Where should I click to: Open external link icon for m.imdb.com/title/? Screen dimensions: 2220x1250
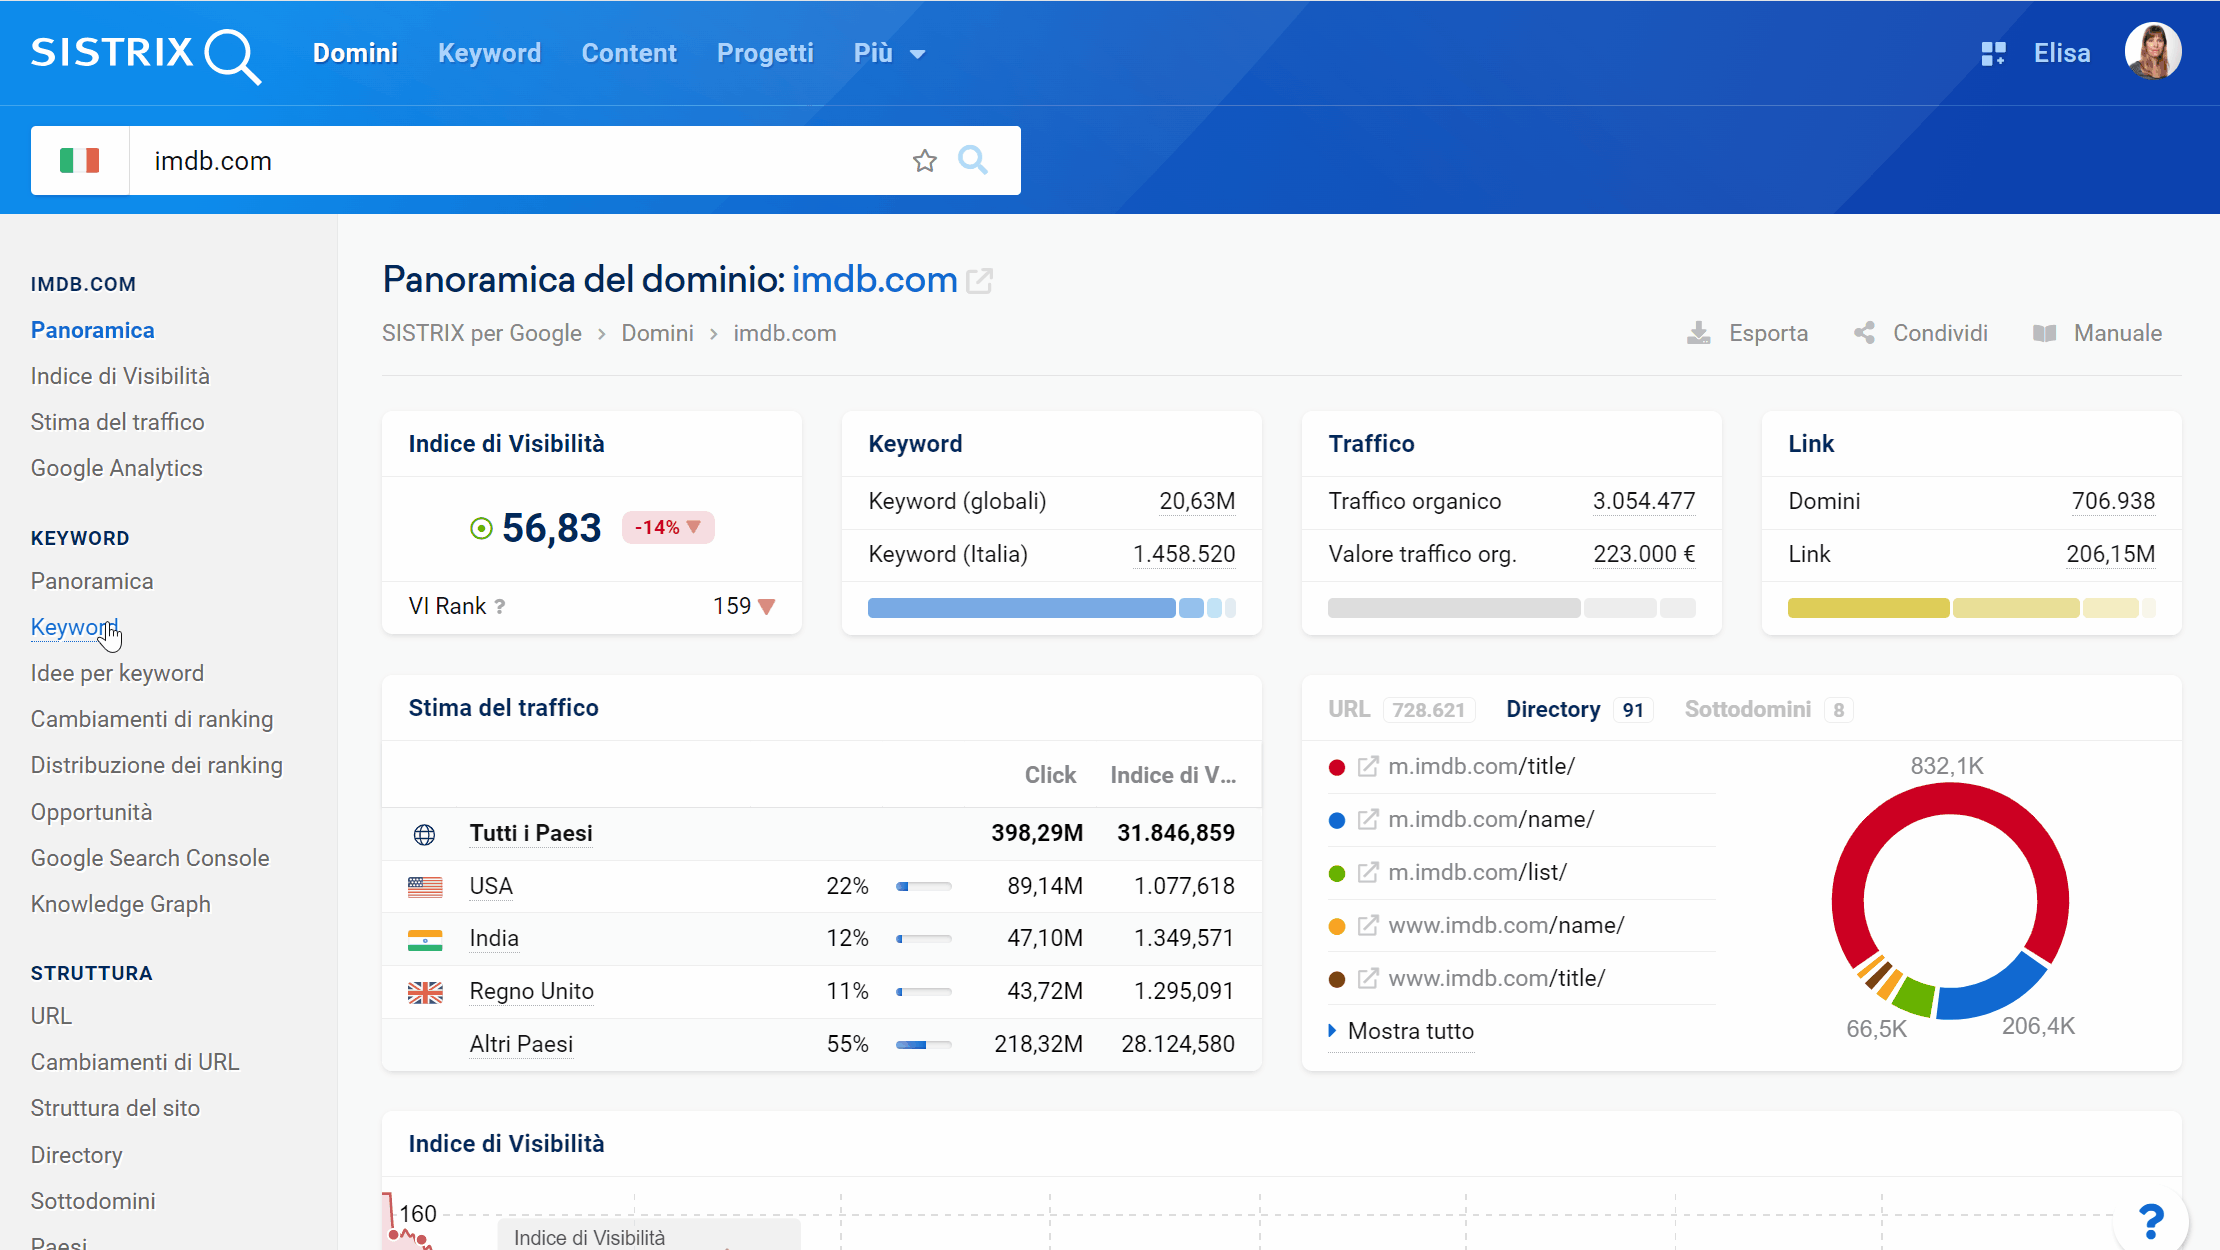click(x=1368, y=767)
